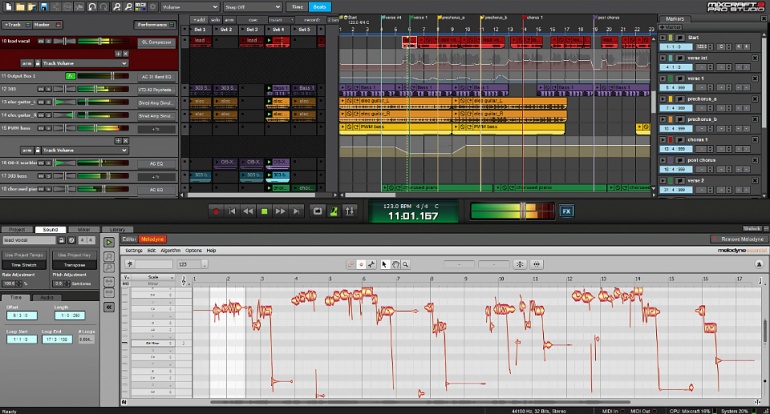Switch the timeline to Beats mode
Screen dimensions: 770x414
[x=322, y=7]
